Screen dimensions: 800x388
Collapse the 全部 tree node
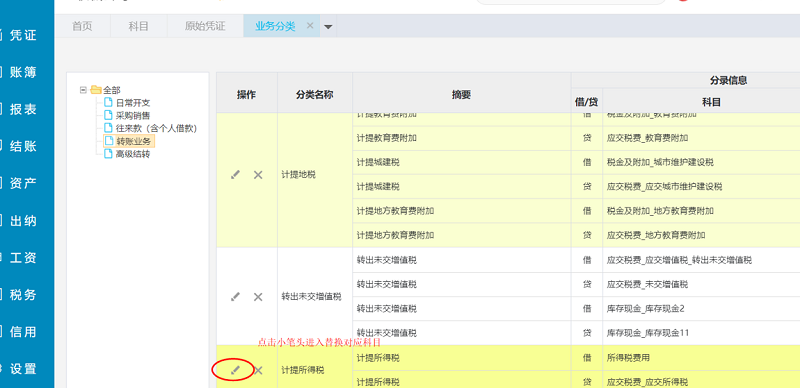pos(83,90)
